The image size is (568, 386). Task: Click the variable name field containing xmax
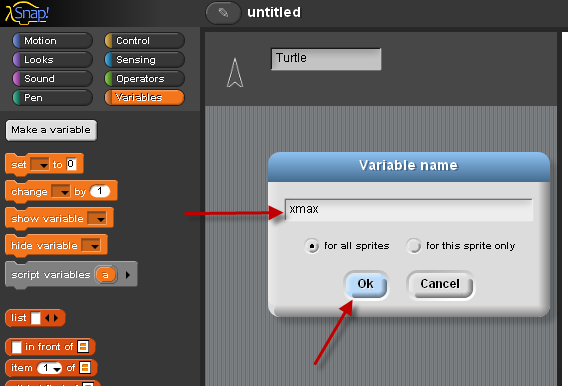(409, 210)
